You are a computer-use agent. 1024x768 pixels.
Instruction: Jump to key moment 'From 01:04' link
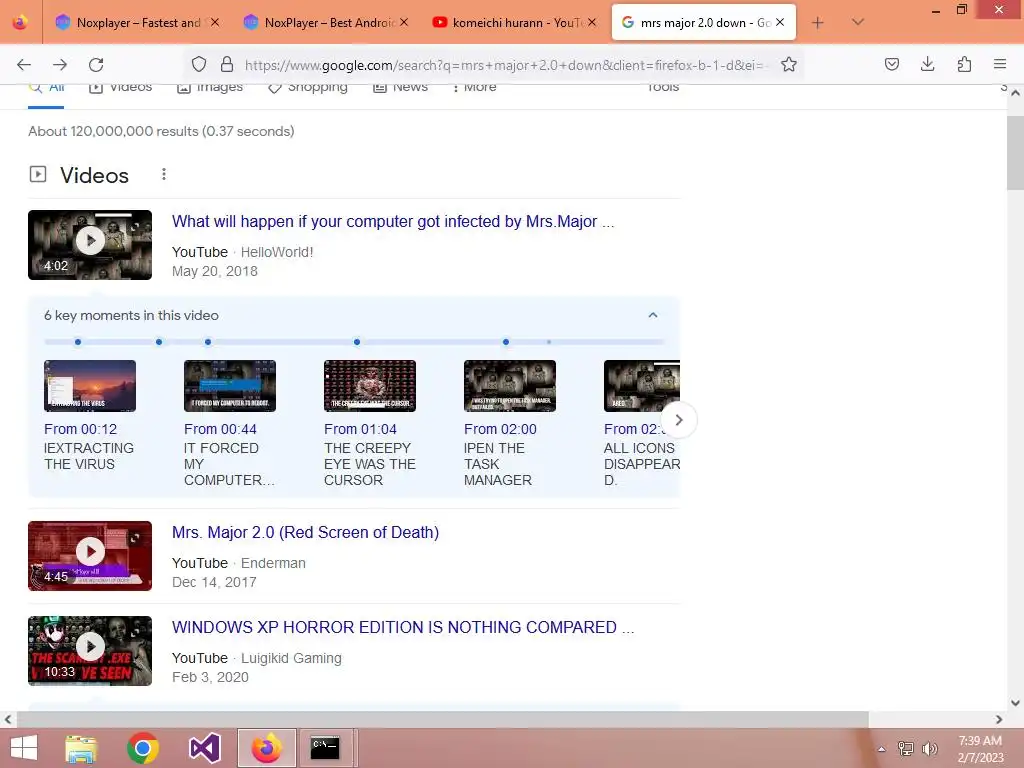point(360,429)
